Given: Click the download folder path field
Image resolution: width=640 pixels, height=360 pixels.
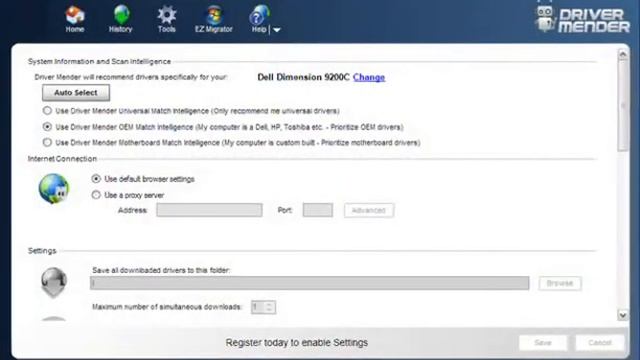Looking at the screenshot, I should [x=309, y=283].
